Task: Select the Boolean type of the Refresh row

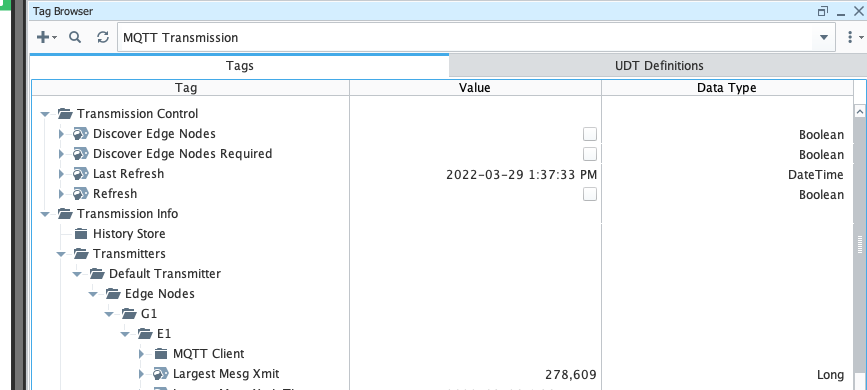Action: click(821, 195)
